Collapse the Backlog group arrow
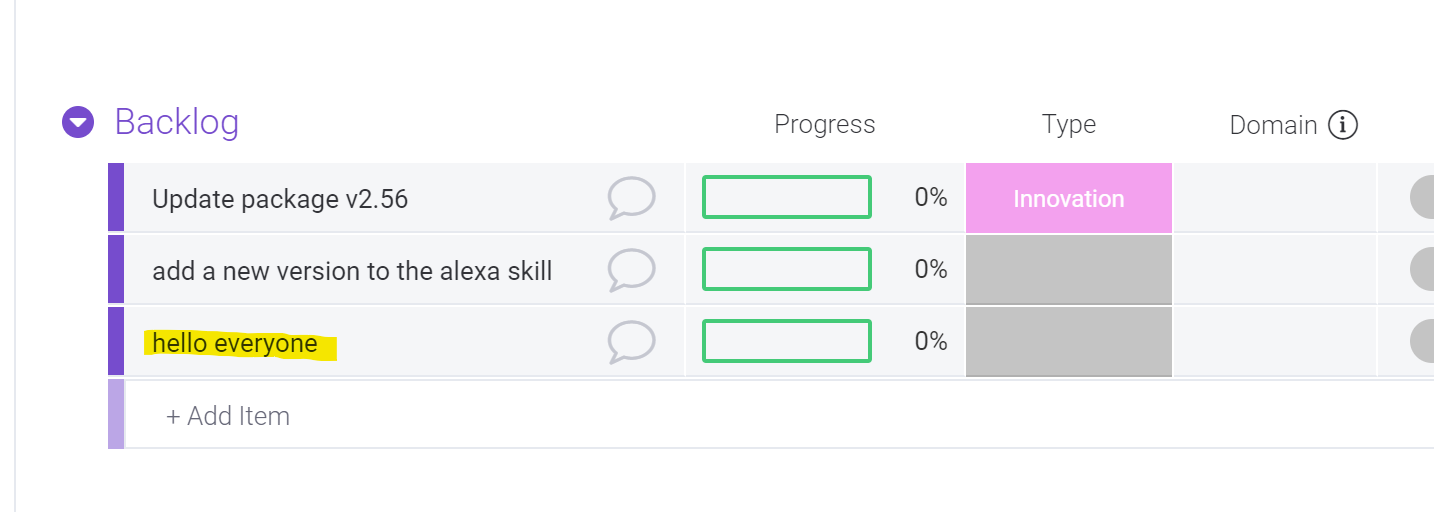 (78, 123)
